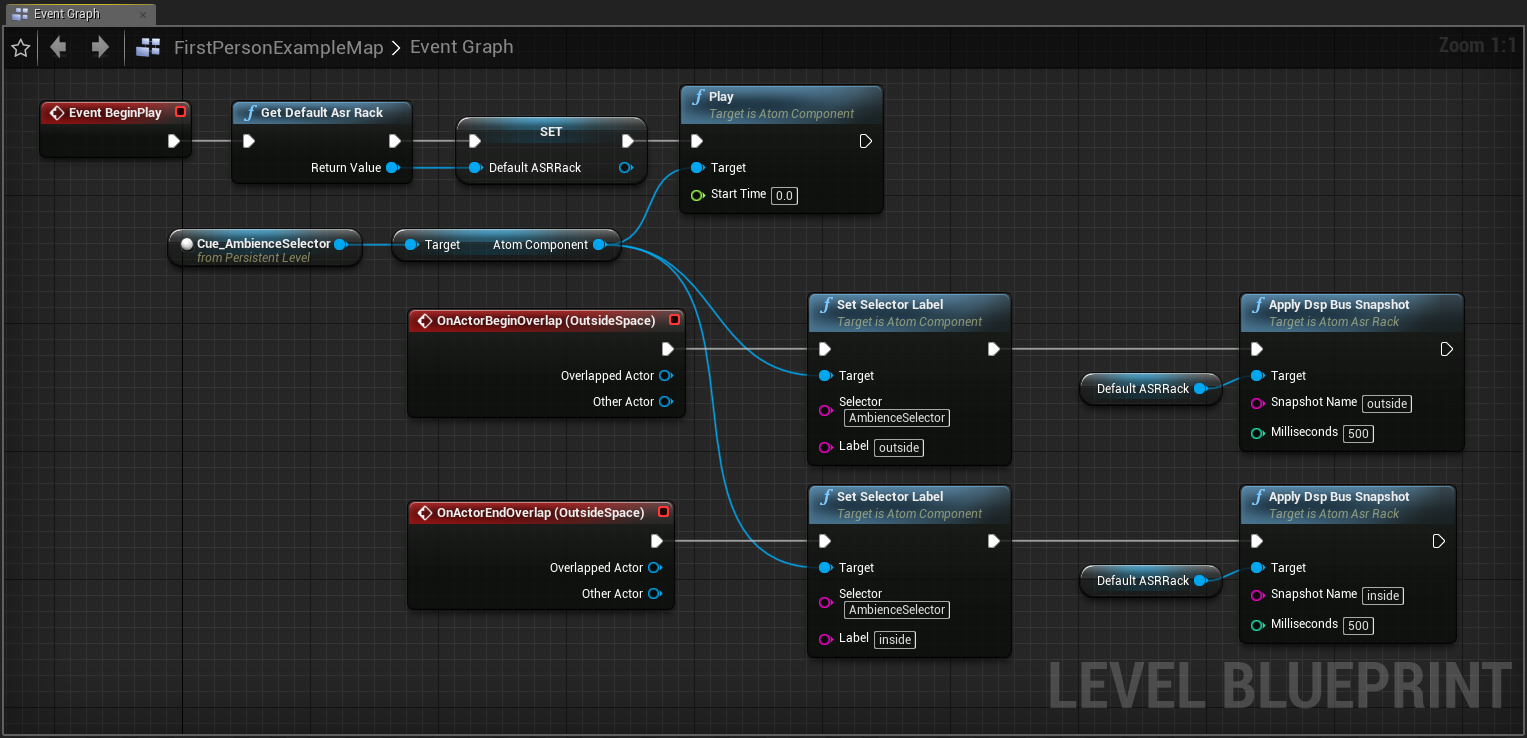Click Play node Start Time pin
This screenshot has height=738, width=1527.
(698, 195)
